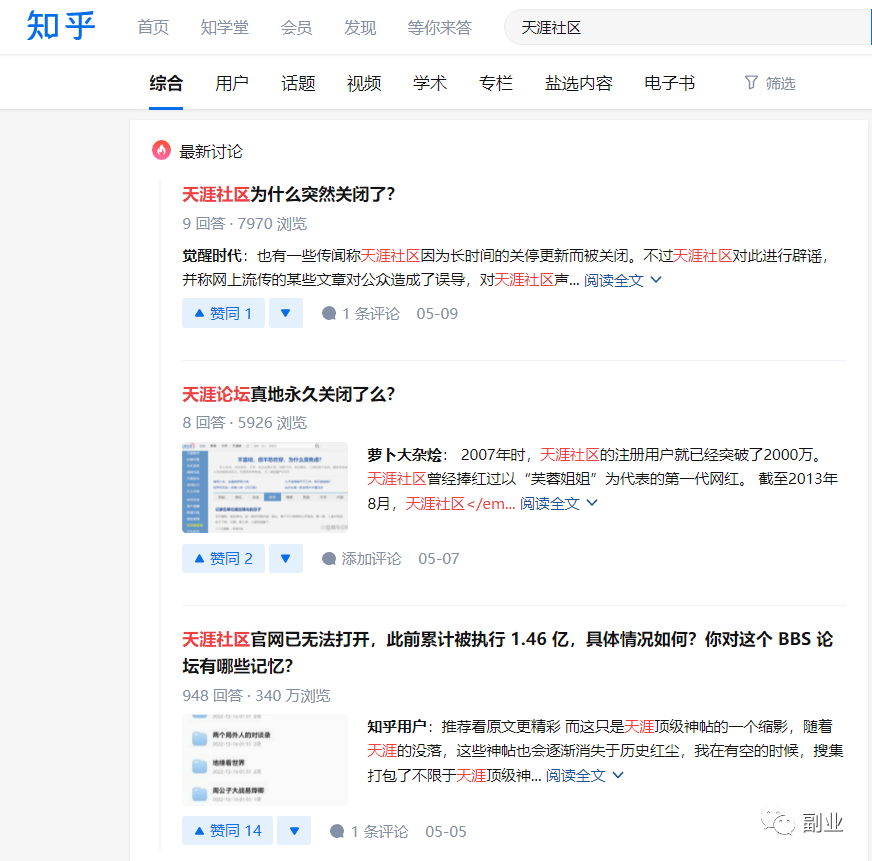Expand 阅读全文 on the 觉醒时代 answer
872x861 pixels.
tap(622, 280)
